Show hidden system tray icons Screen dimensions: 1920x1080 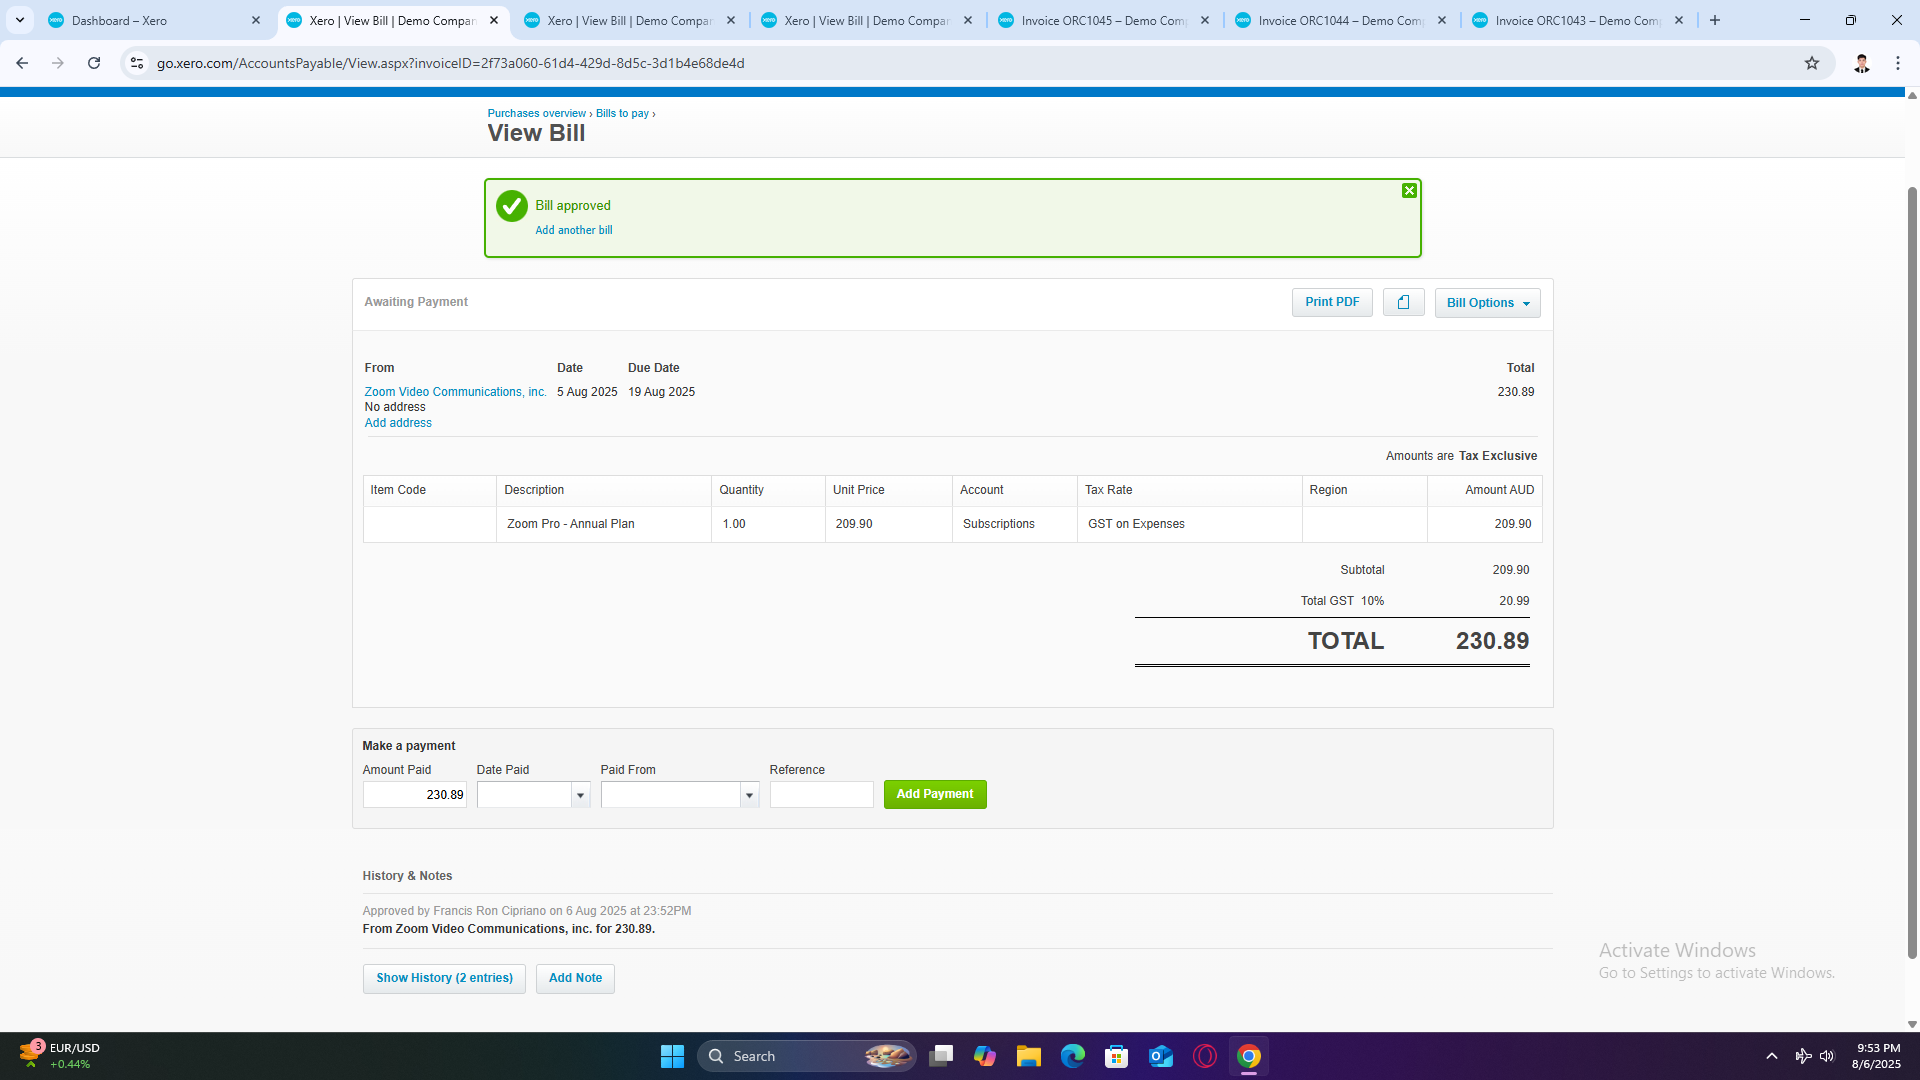coord(1772,1056)
